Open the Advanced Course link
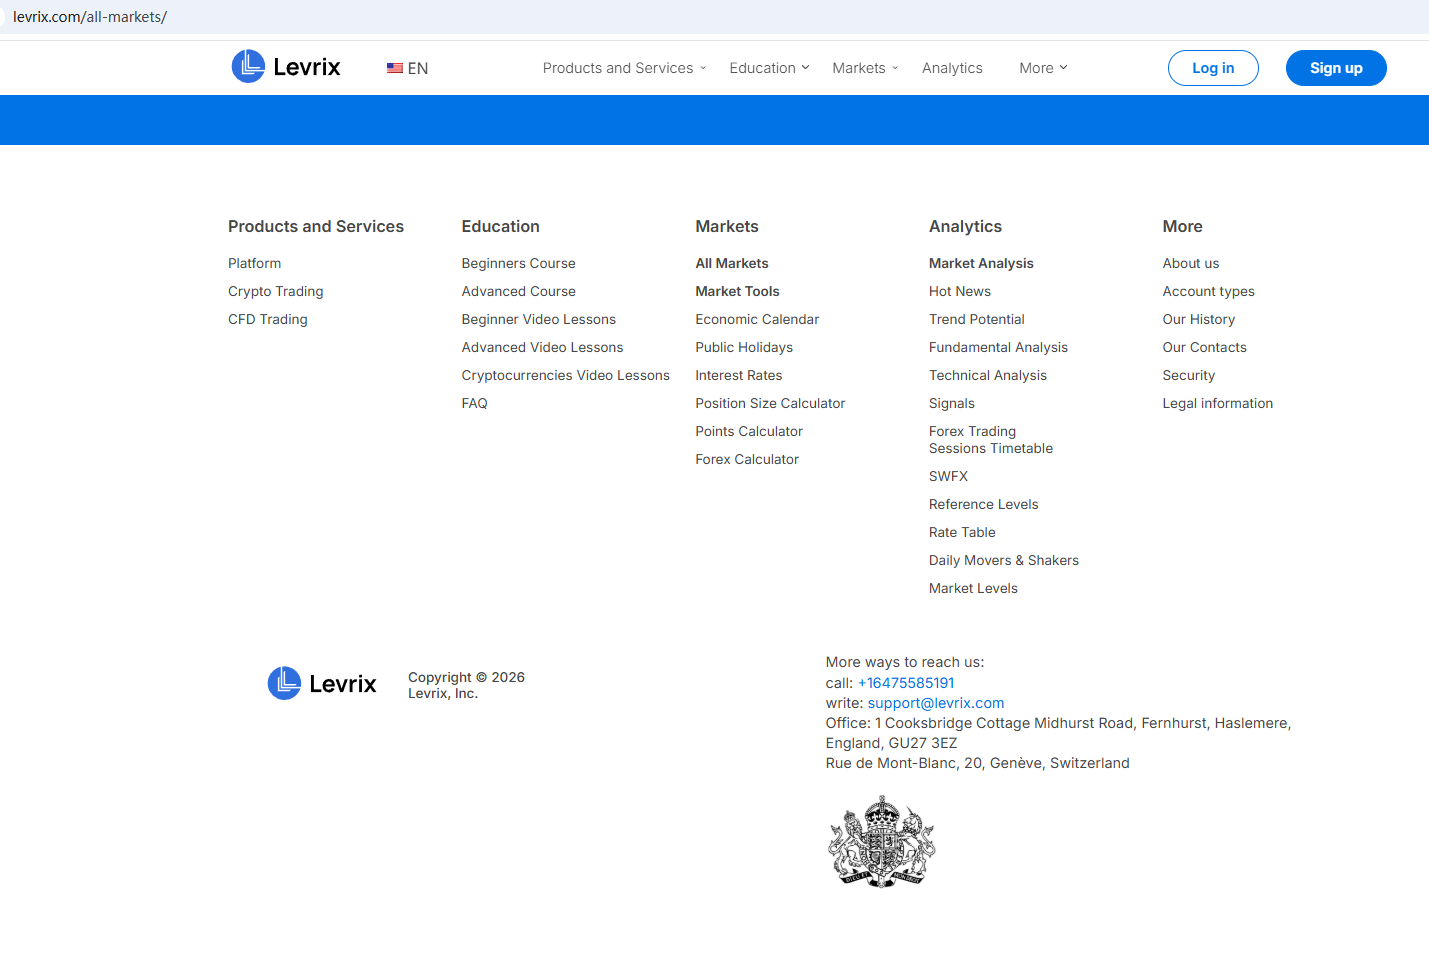Image resolution: width=1429 pixels, height=959 pixels. (519, 291)
